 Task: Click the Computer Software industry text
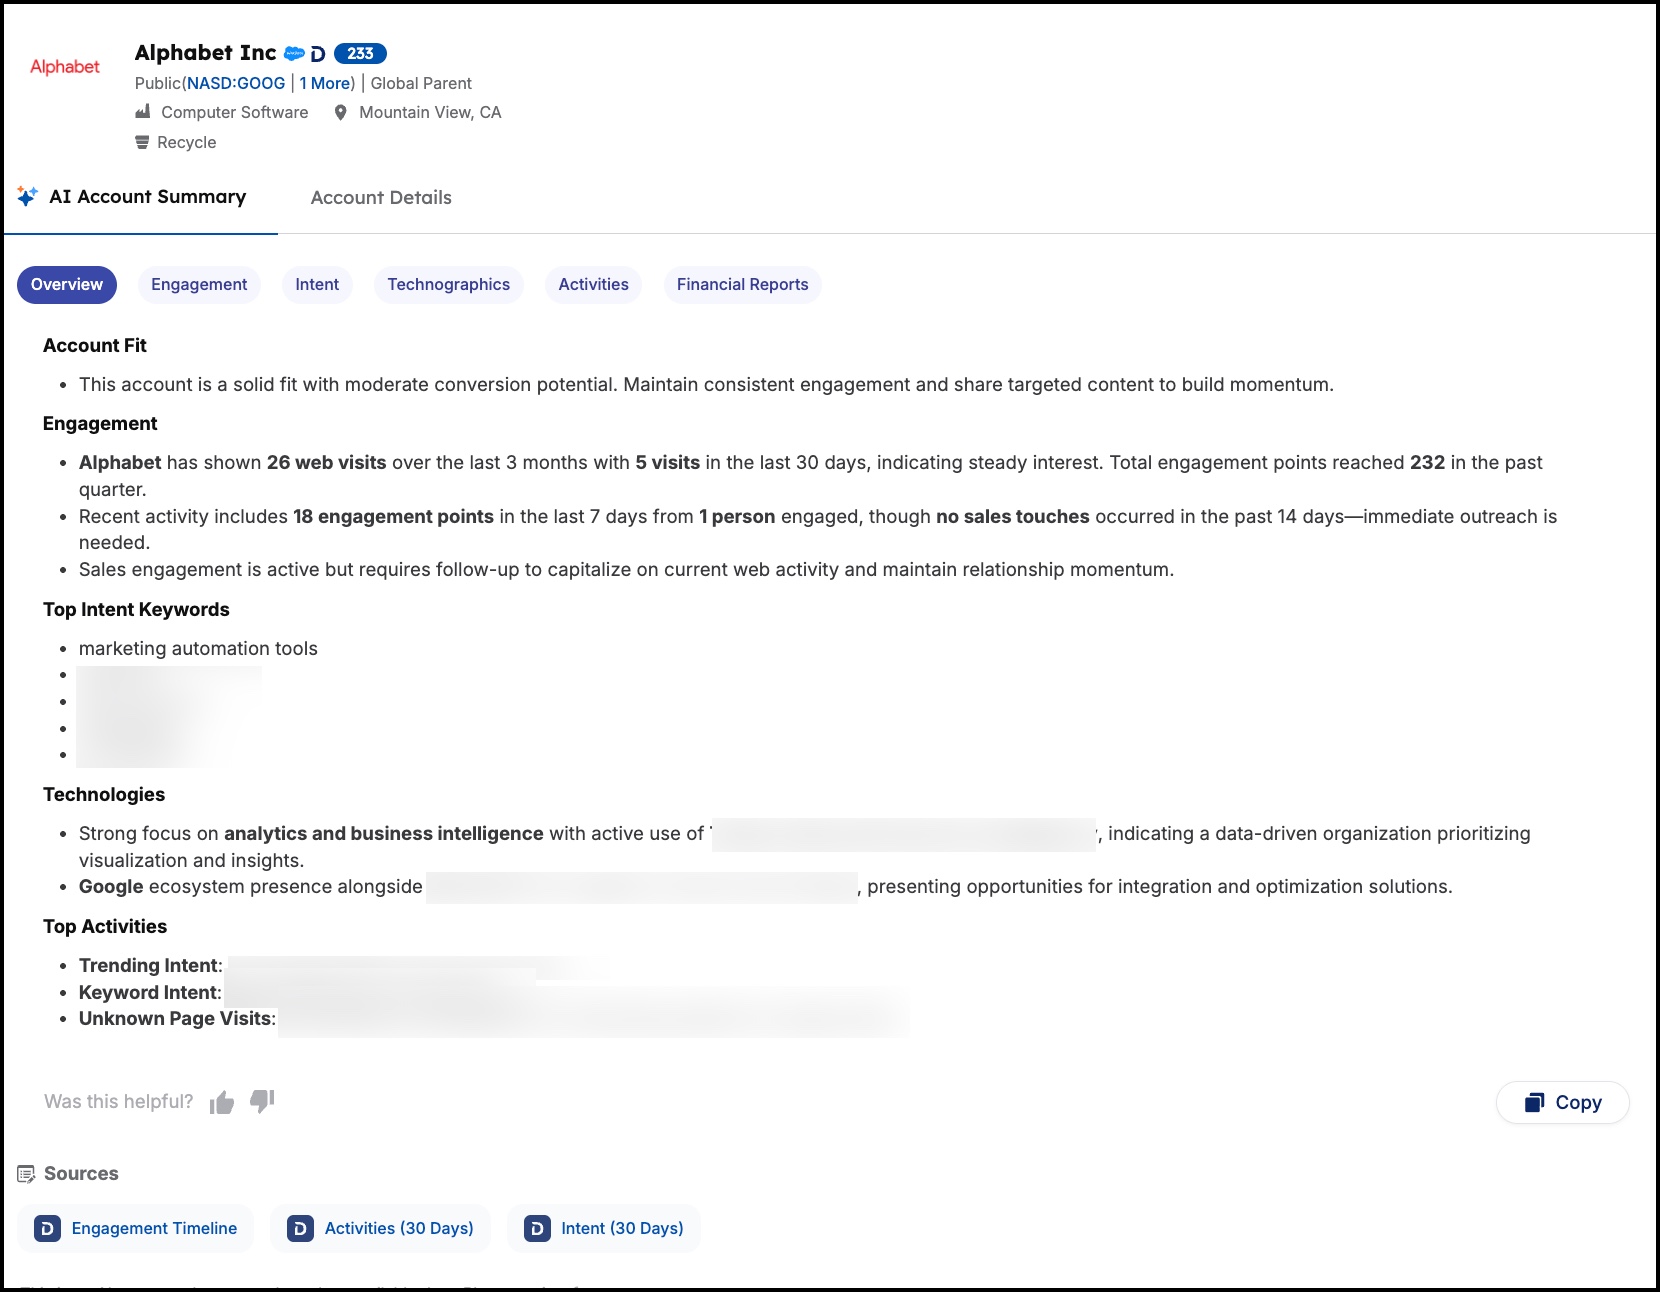[235, 112]
